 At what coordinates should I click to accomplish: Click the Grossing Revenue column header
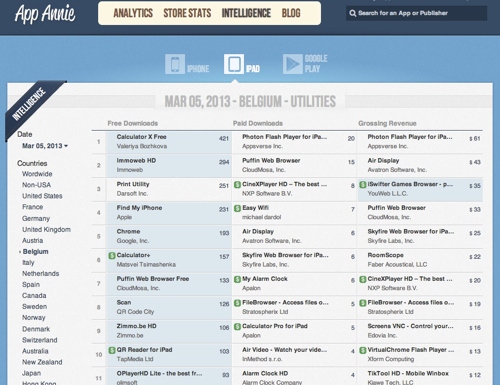click(387, 124)
